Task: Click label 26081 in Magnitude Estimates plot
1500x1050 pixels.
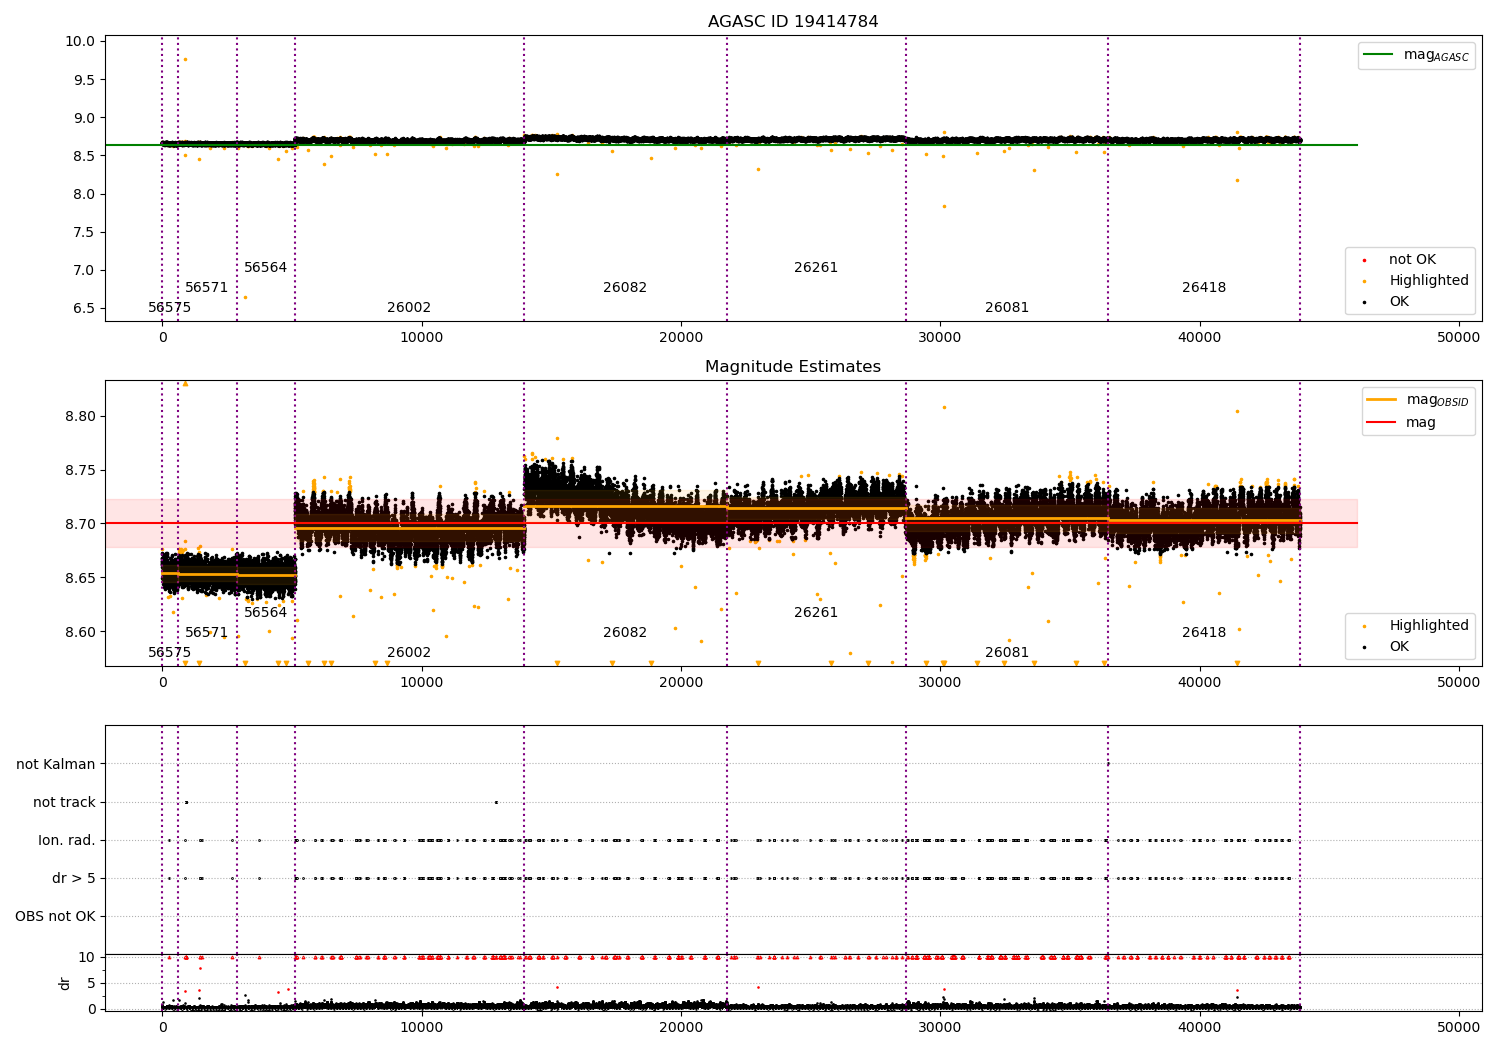Action: coord(1007,653)
